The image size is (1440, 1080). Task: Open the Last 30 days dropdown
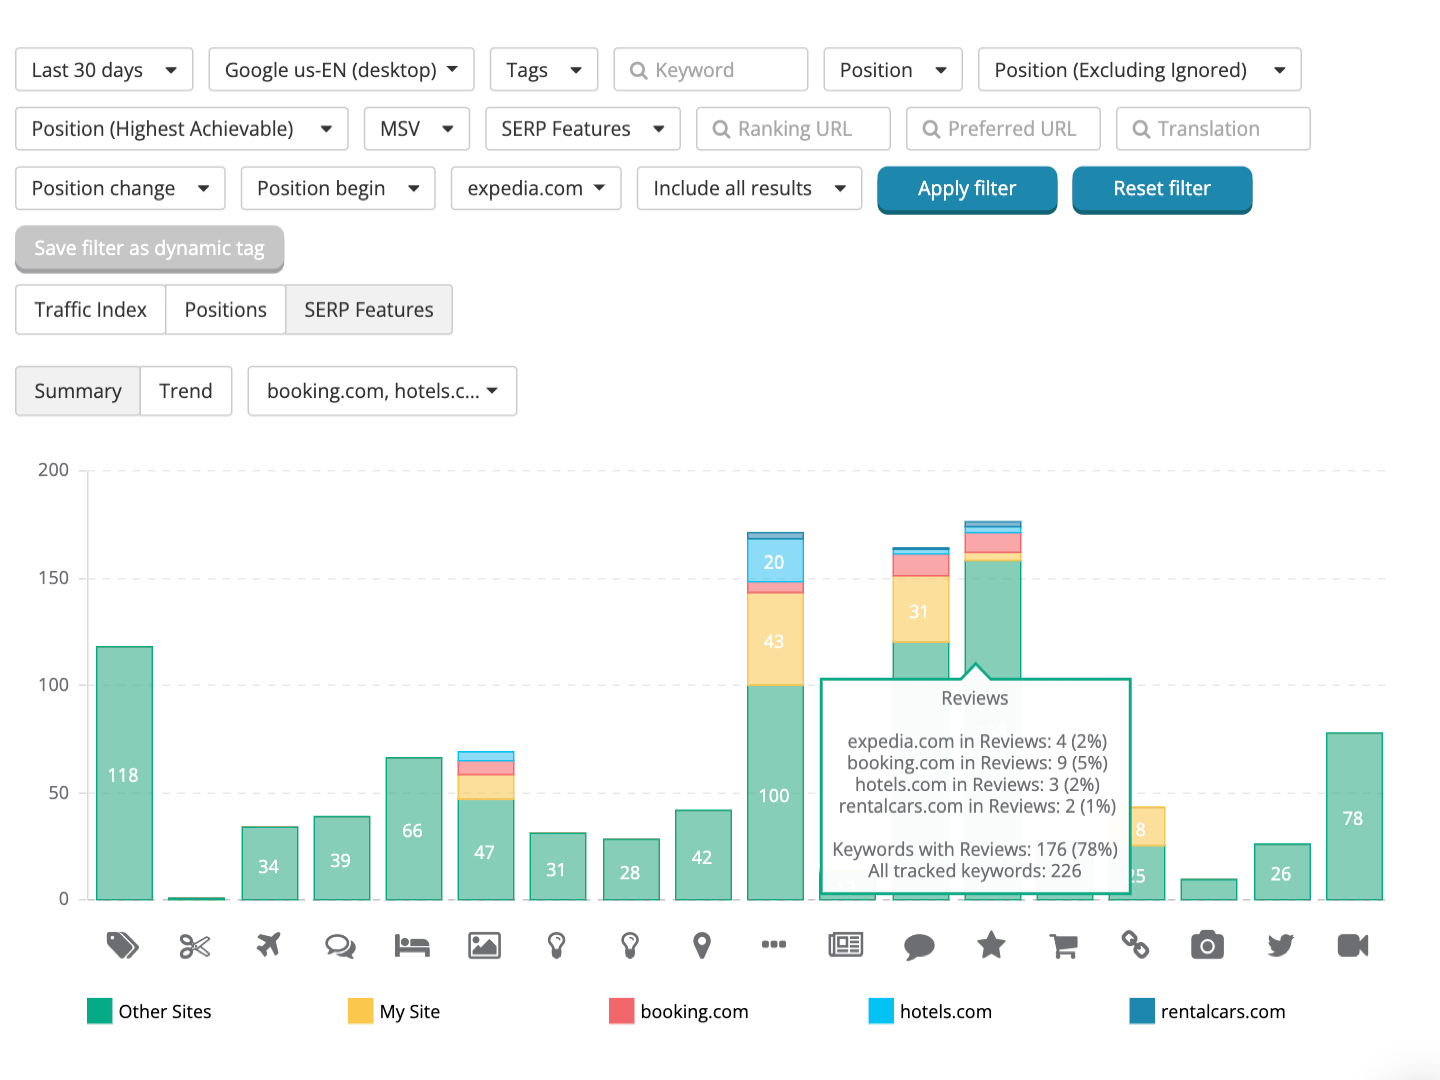[x=104, y=70]
